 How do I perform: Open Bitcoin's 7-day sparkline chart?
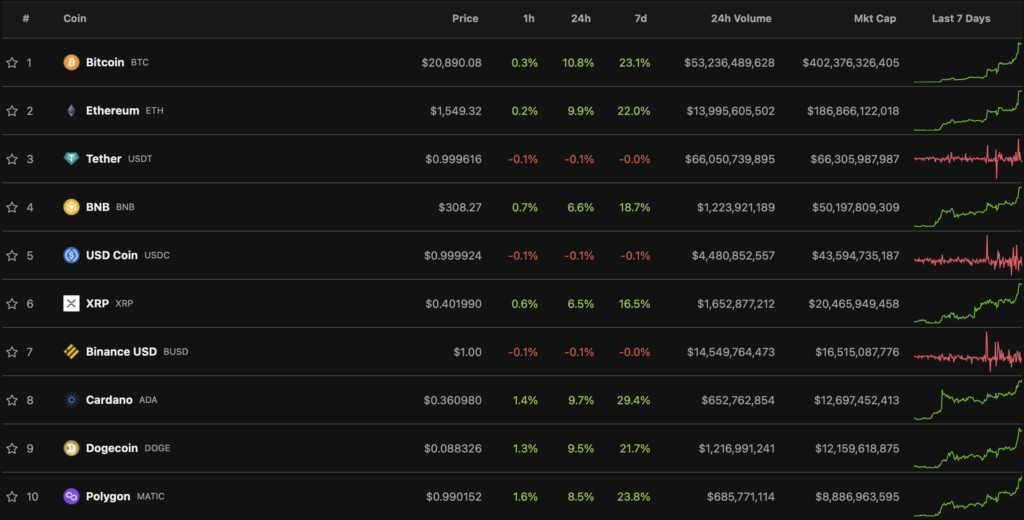(968, 63)
